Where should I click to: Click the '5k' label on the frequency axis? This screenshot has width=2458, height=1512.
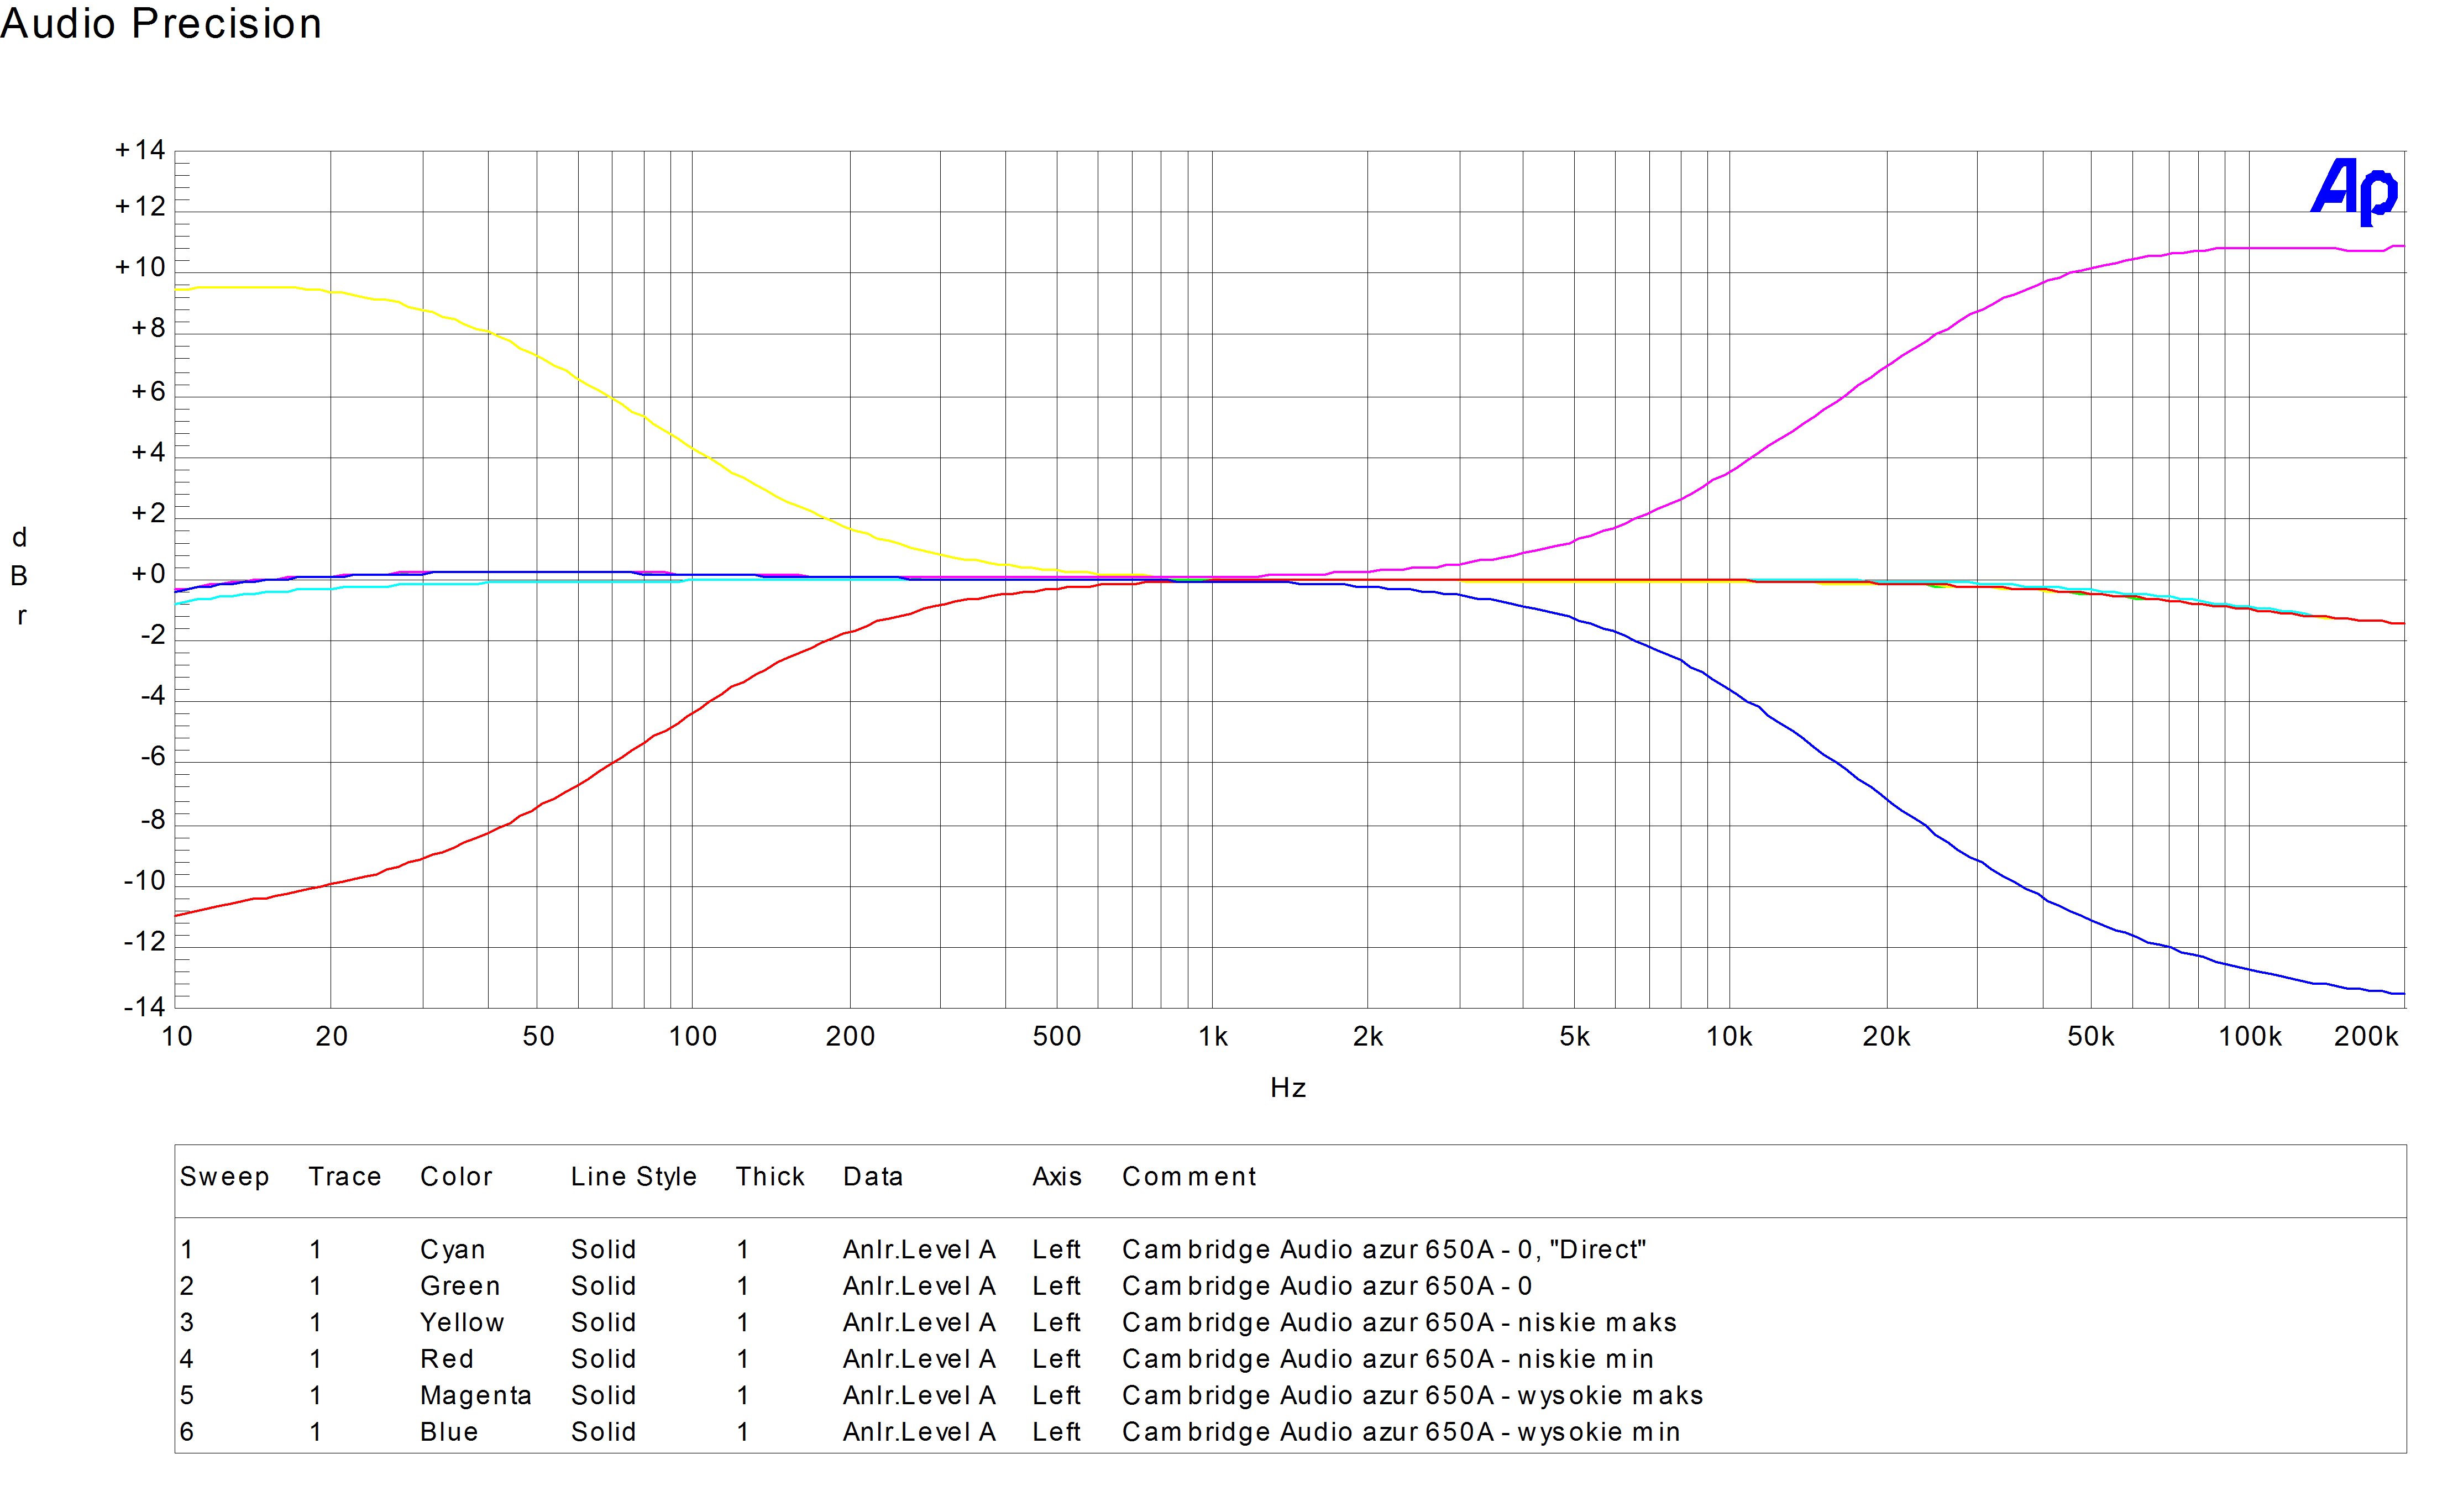(1575, 1036)
